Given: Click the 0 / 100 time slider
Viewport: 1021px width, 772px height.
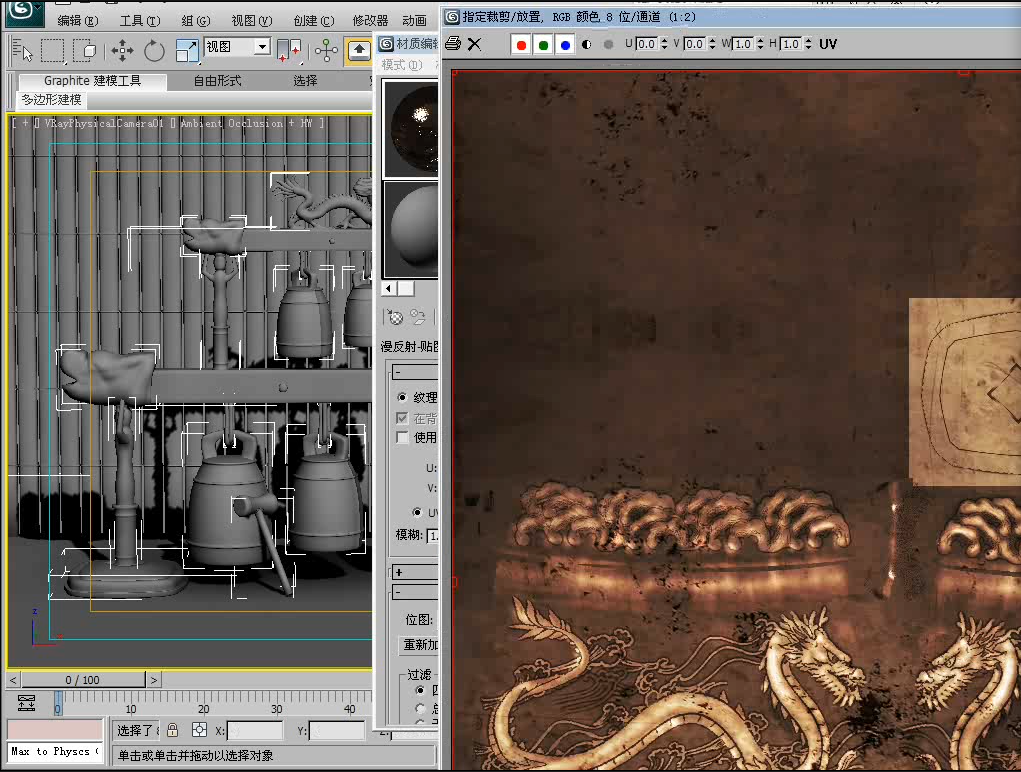Looking at the screenshot, I should pyautogui.click(x=83, y=680).
